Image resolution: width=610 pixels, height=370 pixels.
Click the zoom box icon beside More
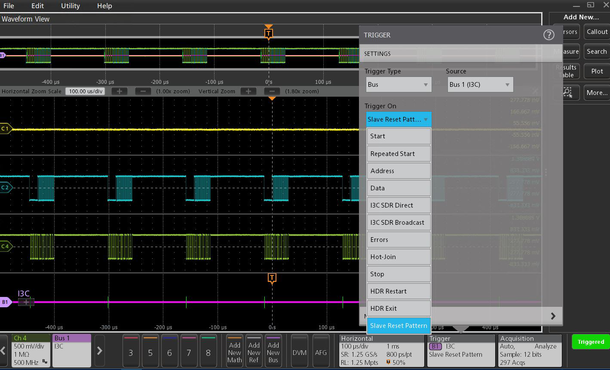coord(568,93)
